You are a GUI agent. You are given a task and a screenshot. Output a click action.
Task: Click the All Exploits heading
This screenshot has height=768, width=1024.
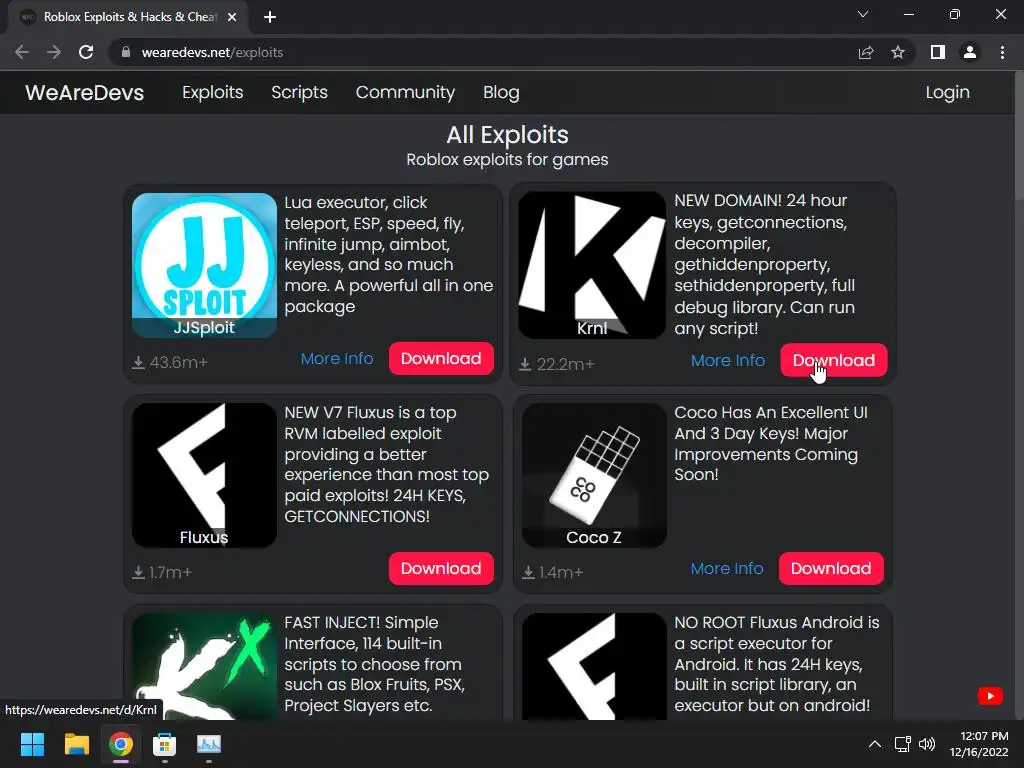(x=507, y=135)
